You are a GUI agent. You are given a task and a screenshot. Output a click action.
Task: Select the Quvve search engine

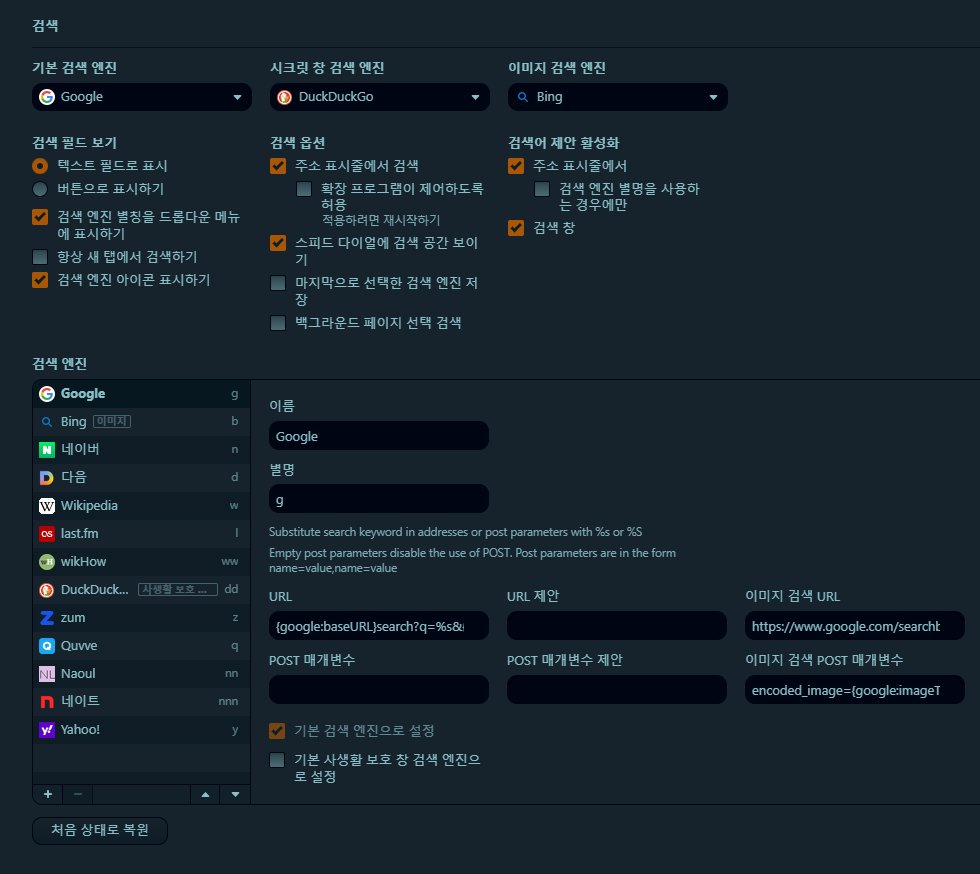[x=100, y=645]
